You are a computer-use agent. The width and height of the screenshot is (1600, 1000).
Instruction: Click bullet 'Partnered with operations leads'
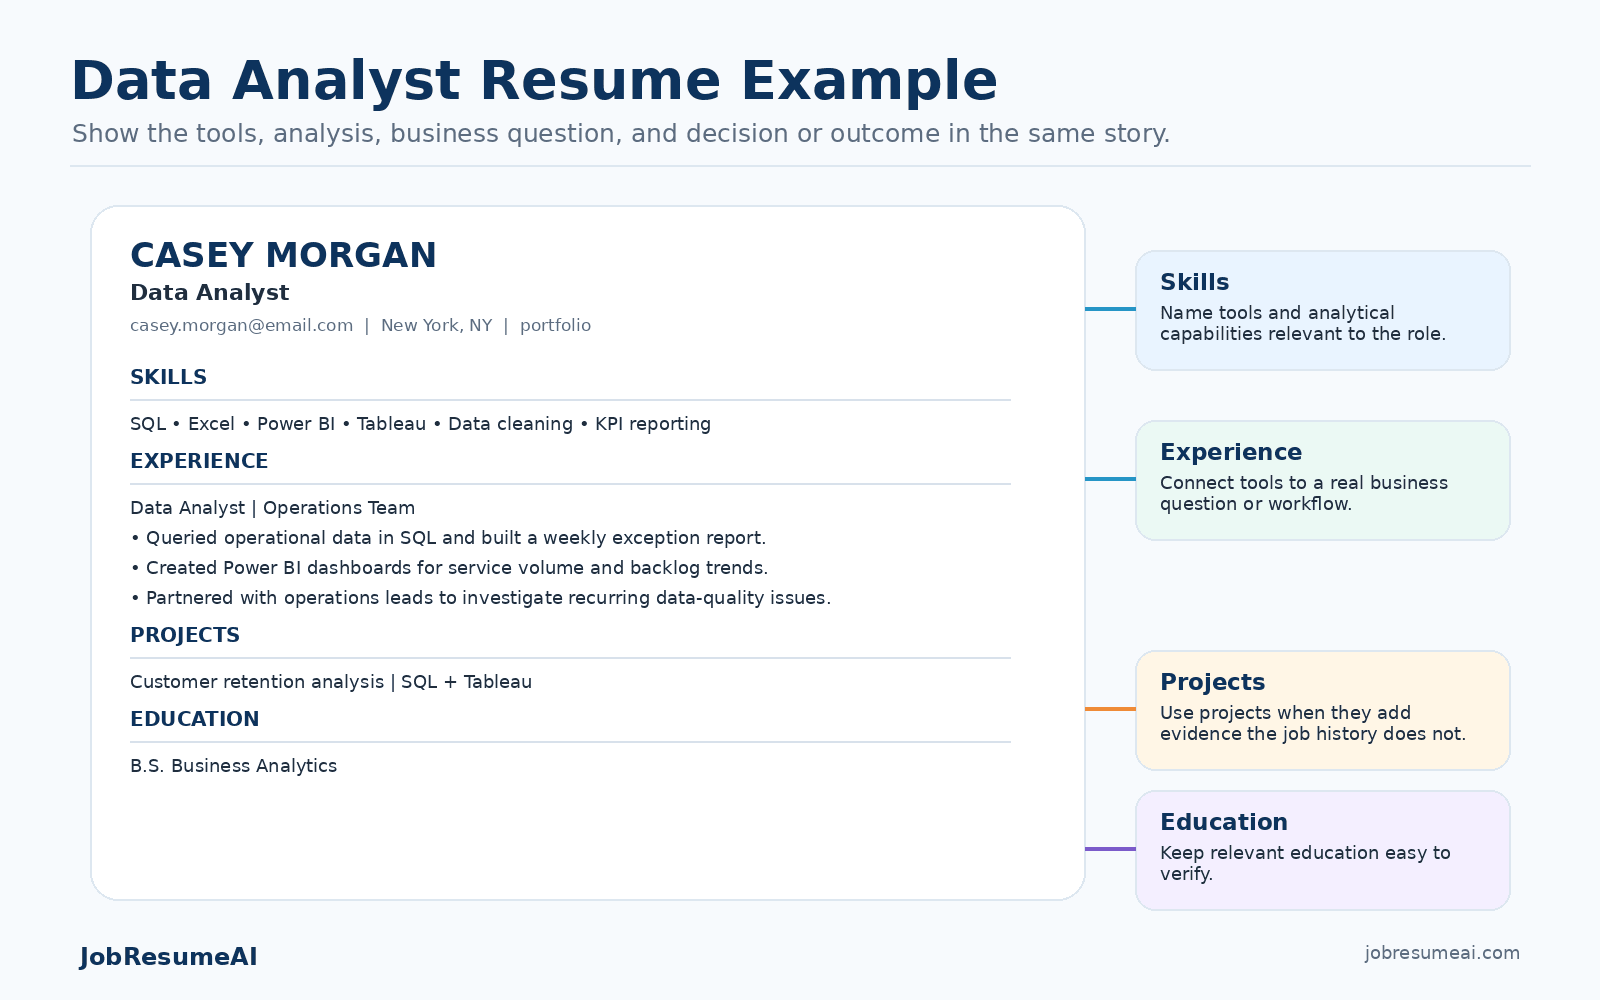tap(480, 598)
